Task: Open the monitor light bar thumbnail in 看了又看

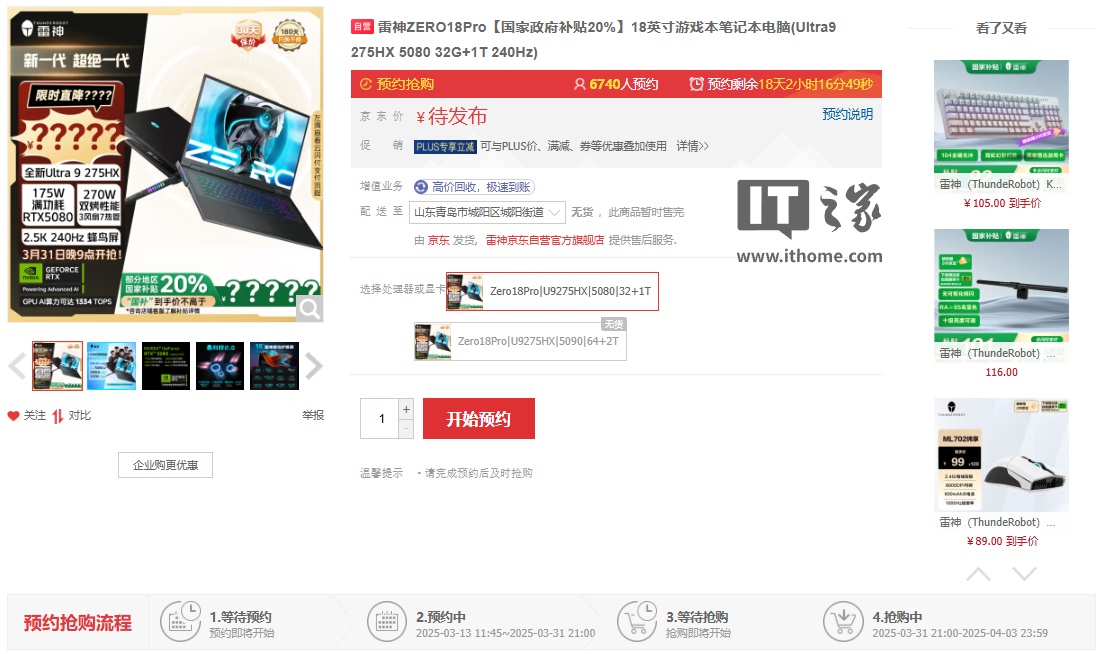Action: pyautogui.click(x=1001, y=285)
